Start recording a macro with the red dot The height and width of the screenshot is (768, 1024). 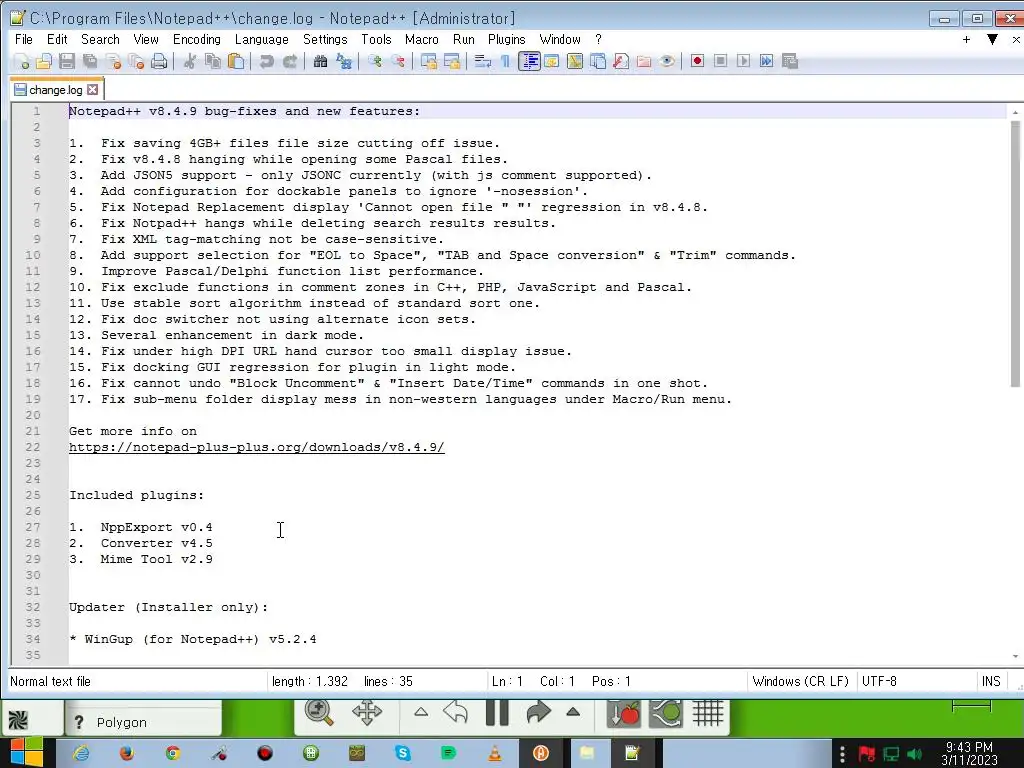pyautogui.click(x=697, y=61)
